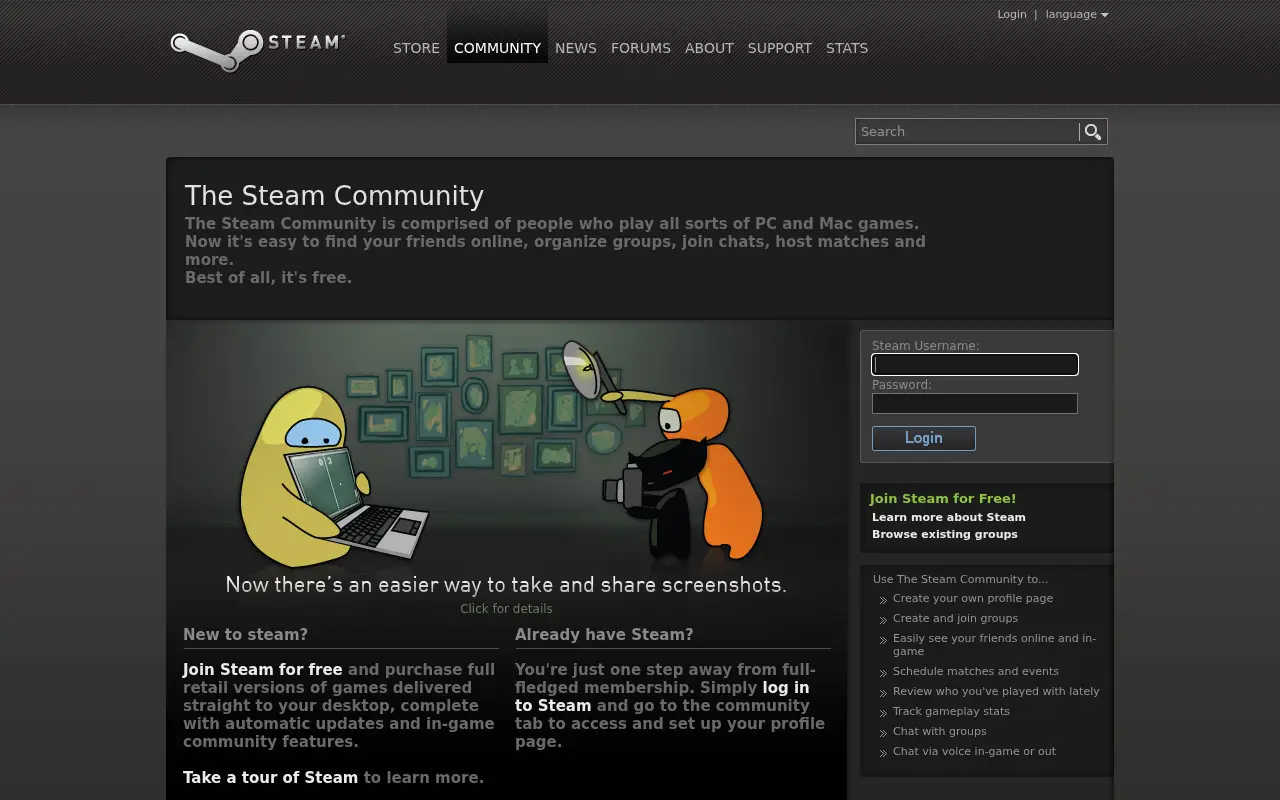Image resolution: width=1280 pixels, height=800 pixels.
Task: Open Browse existing groups link
Action: (945, 534)
